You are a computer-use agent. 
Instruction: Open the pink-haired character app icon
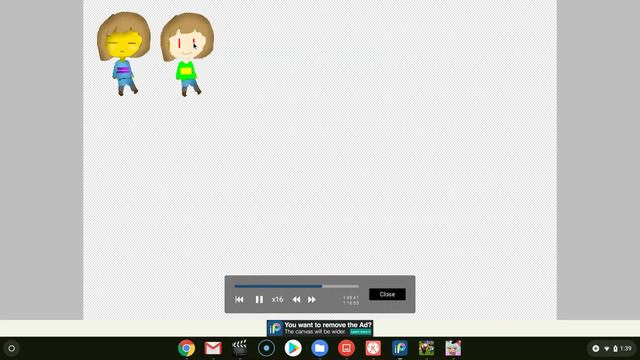pos(453,348)
